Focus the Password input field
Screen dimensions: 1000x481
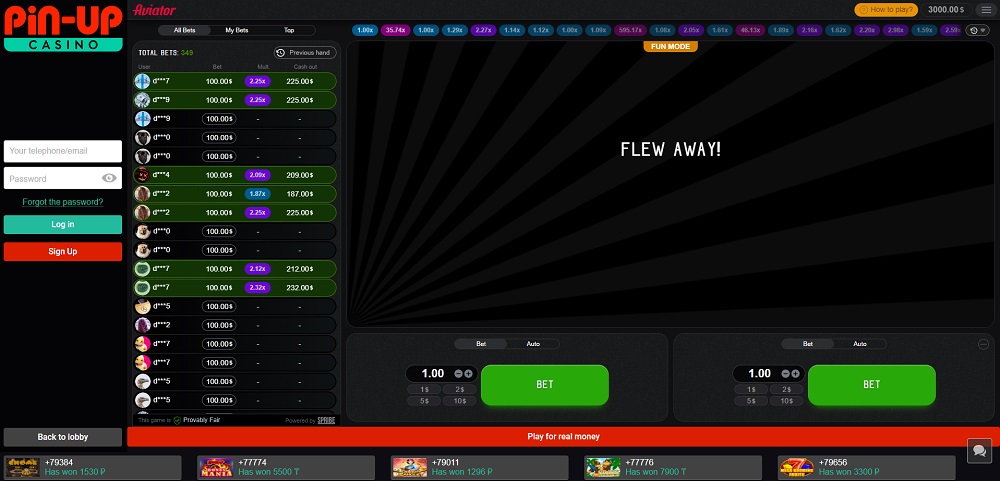pyautogui.click(x=62, y=178)
